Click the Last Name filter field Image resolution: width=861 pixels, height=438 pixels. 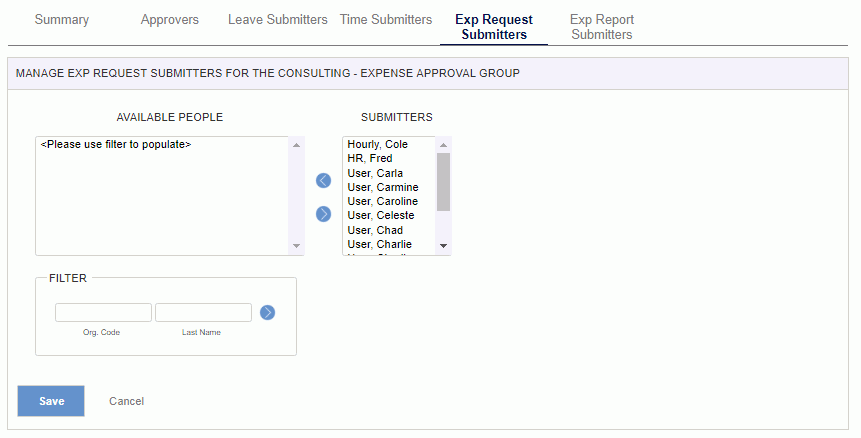(x=203, y=313)
